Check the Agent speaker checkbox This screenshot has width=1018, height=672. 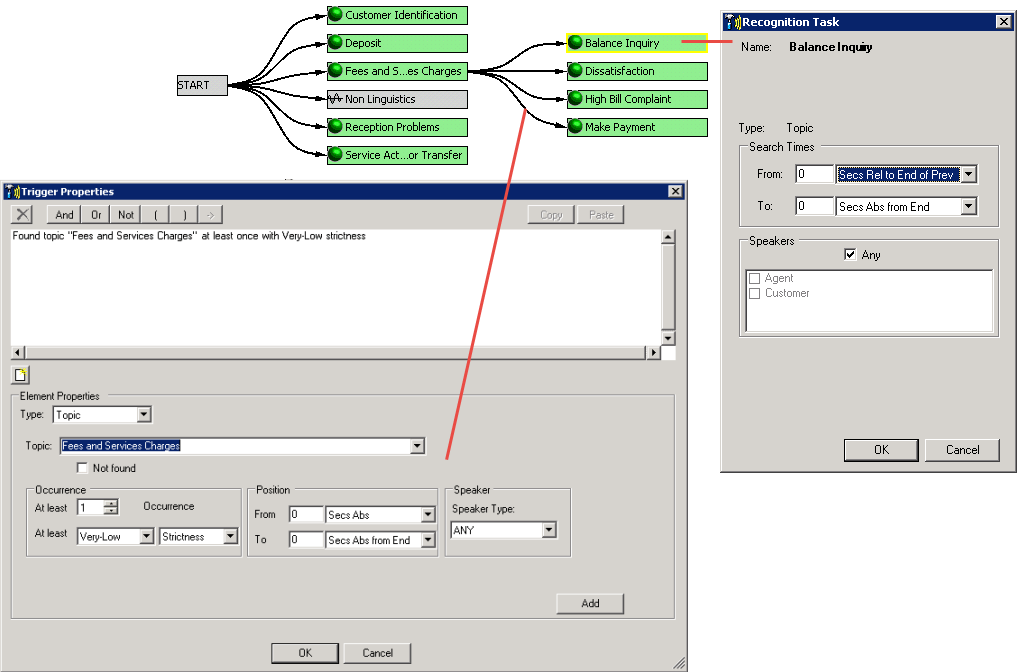coord(754,278)
